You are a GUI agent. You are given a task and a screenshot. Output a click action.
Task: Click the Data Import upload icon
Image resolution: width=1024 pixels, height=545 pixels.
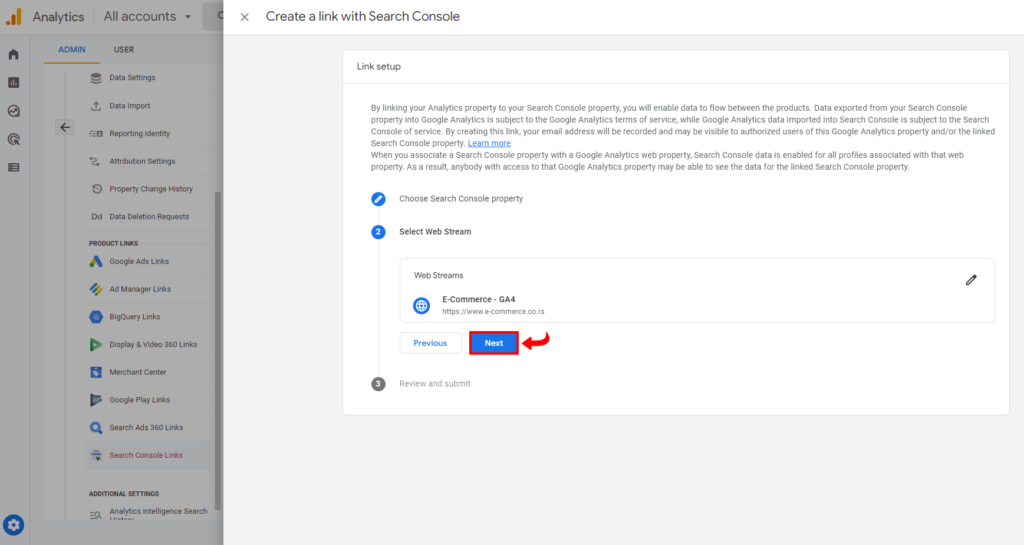coord(96,106)
